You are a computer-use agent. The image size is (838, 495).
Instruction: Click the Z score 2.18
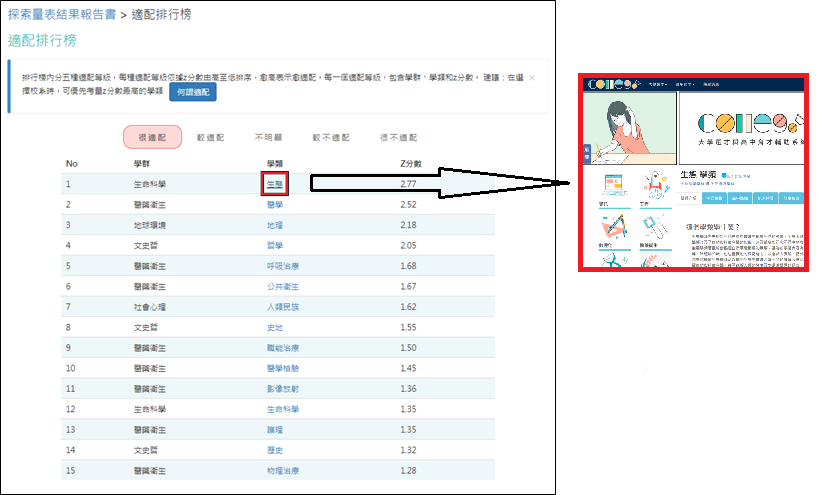click(x=408, y=225)
